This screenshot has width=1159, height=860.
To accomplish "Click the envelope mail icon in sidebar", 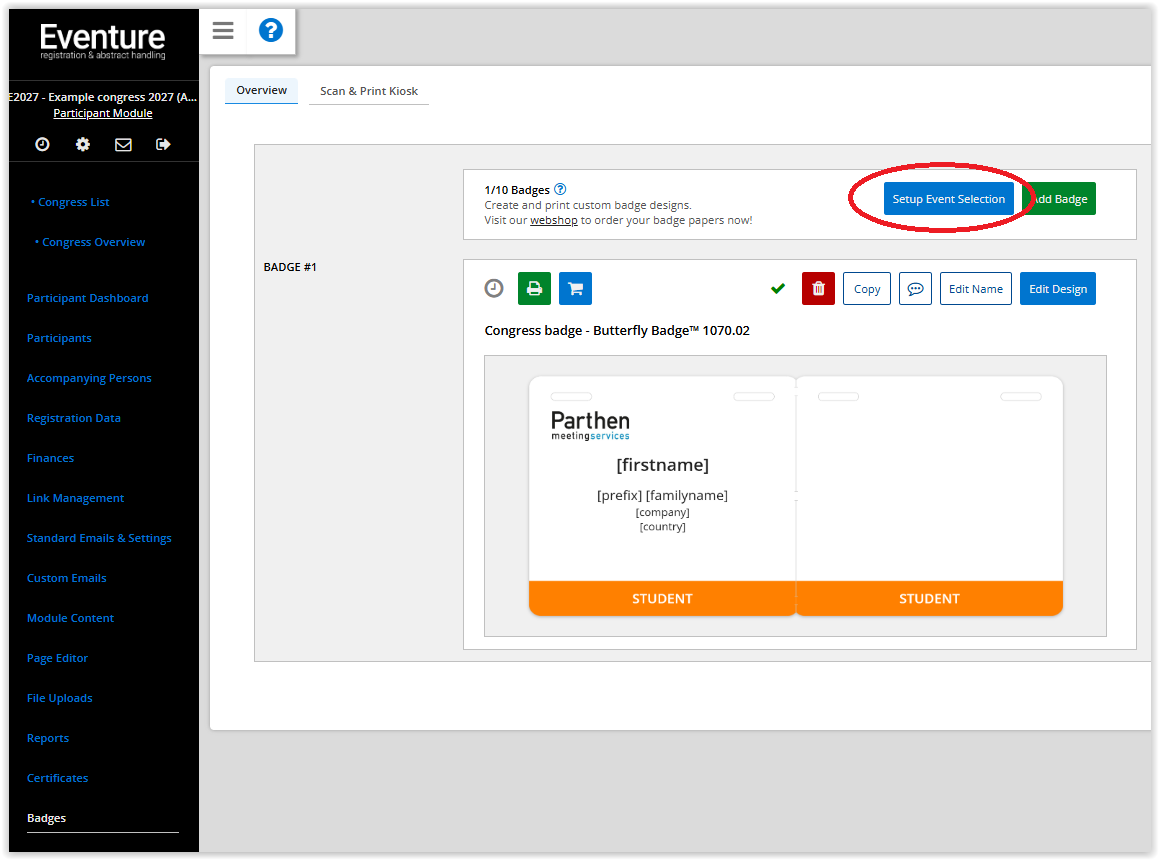I will (x=123, y=144).
